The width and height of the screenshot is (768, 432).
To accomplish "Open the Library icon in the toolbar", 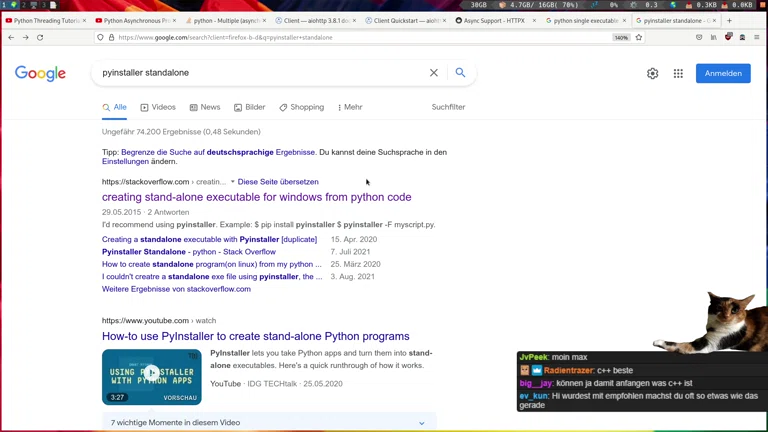I will click(714, 37).
